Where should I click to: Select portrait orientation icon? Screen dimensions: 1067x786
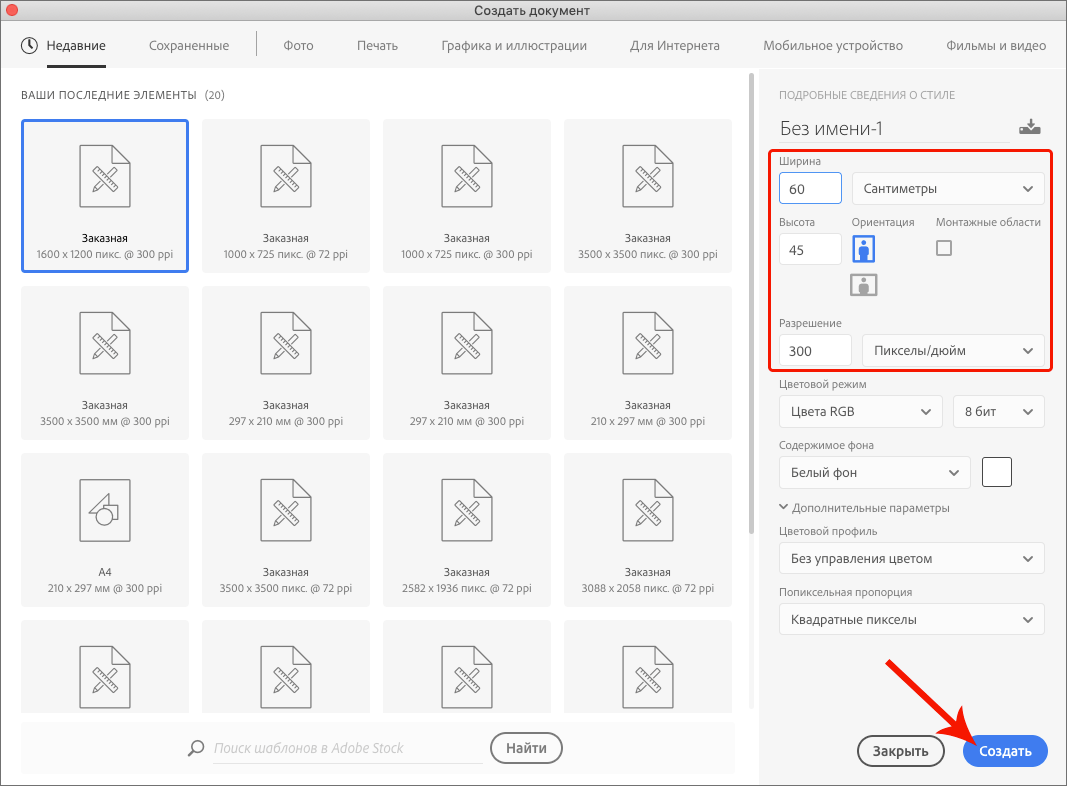click(864, 249)
